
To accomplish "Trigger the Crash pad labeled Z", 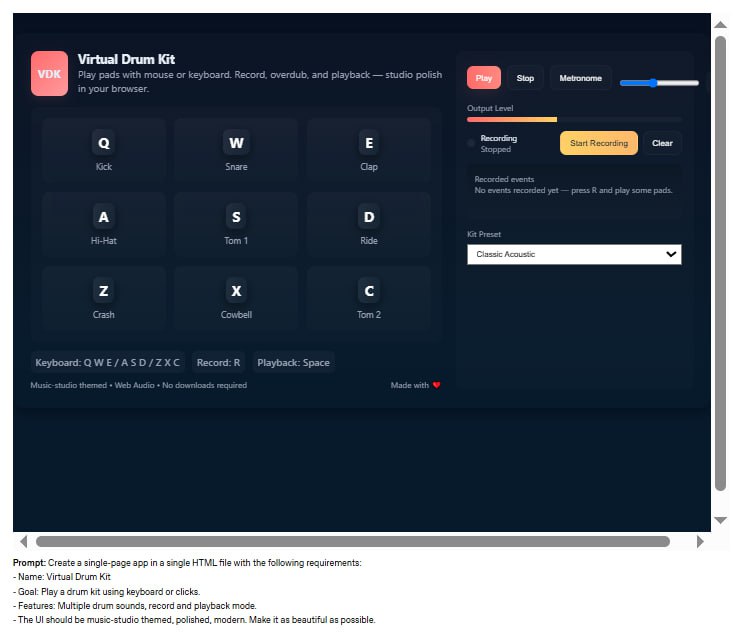I will [x=104, y=299].
